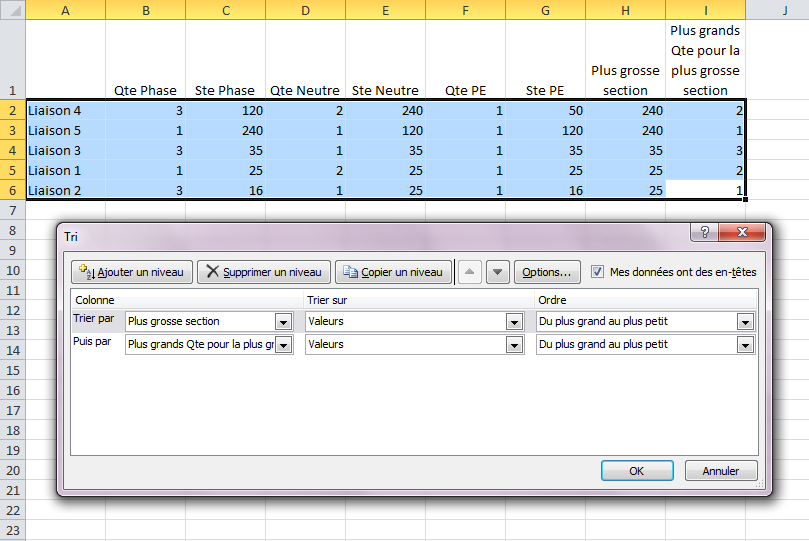Select row 7 header
This screenshot has width=809, height=541.
point(12,211)
